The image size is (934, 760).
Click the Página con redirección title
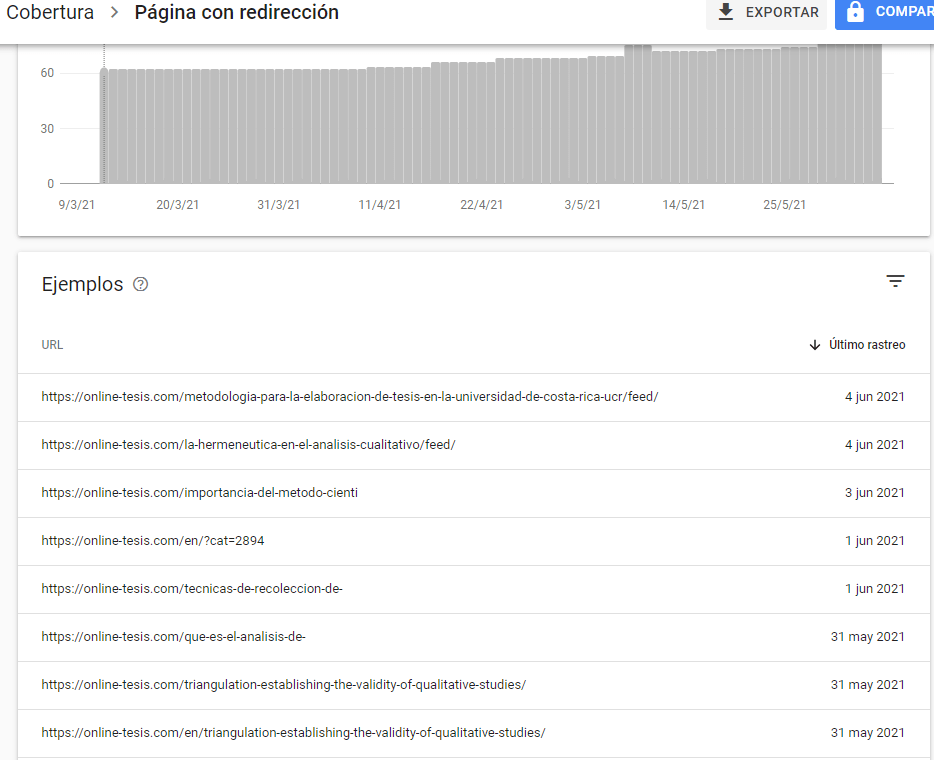(x=236, y=12)
